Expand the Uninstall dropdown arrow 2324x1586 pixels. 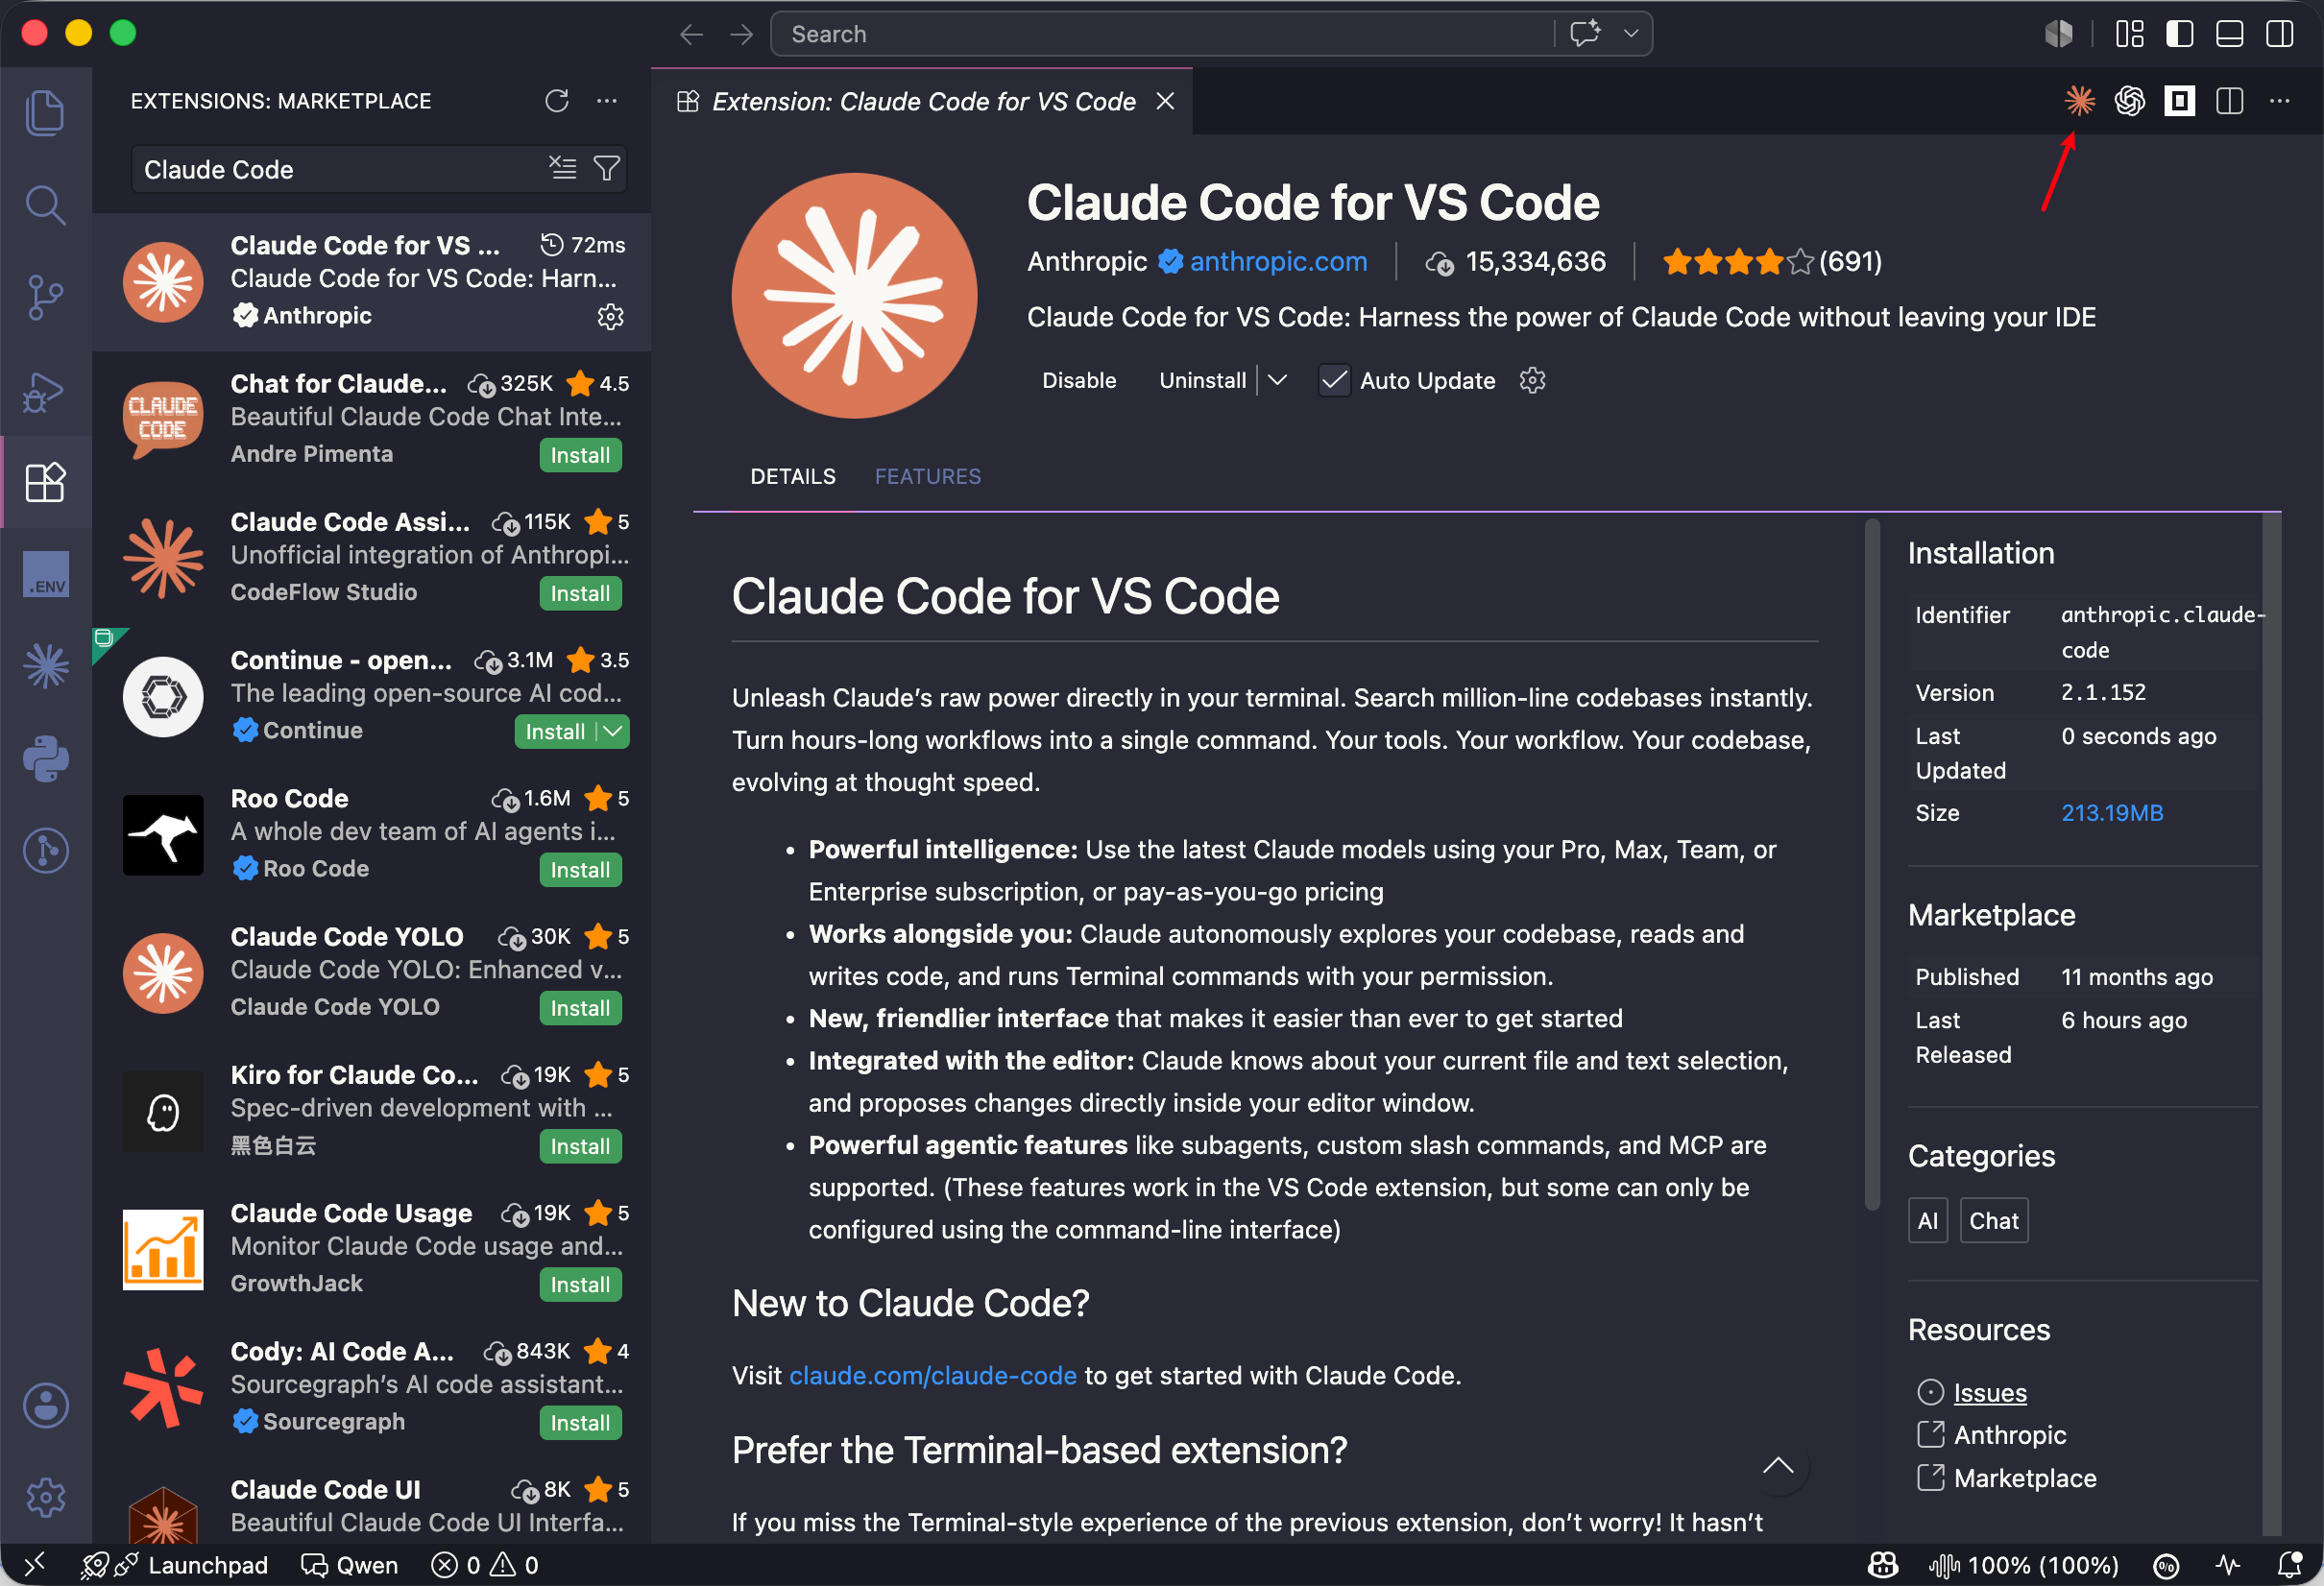[1277, 380]
